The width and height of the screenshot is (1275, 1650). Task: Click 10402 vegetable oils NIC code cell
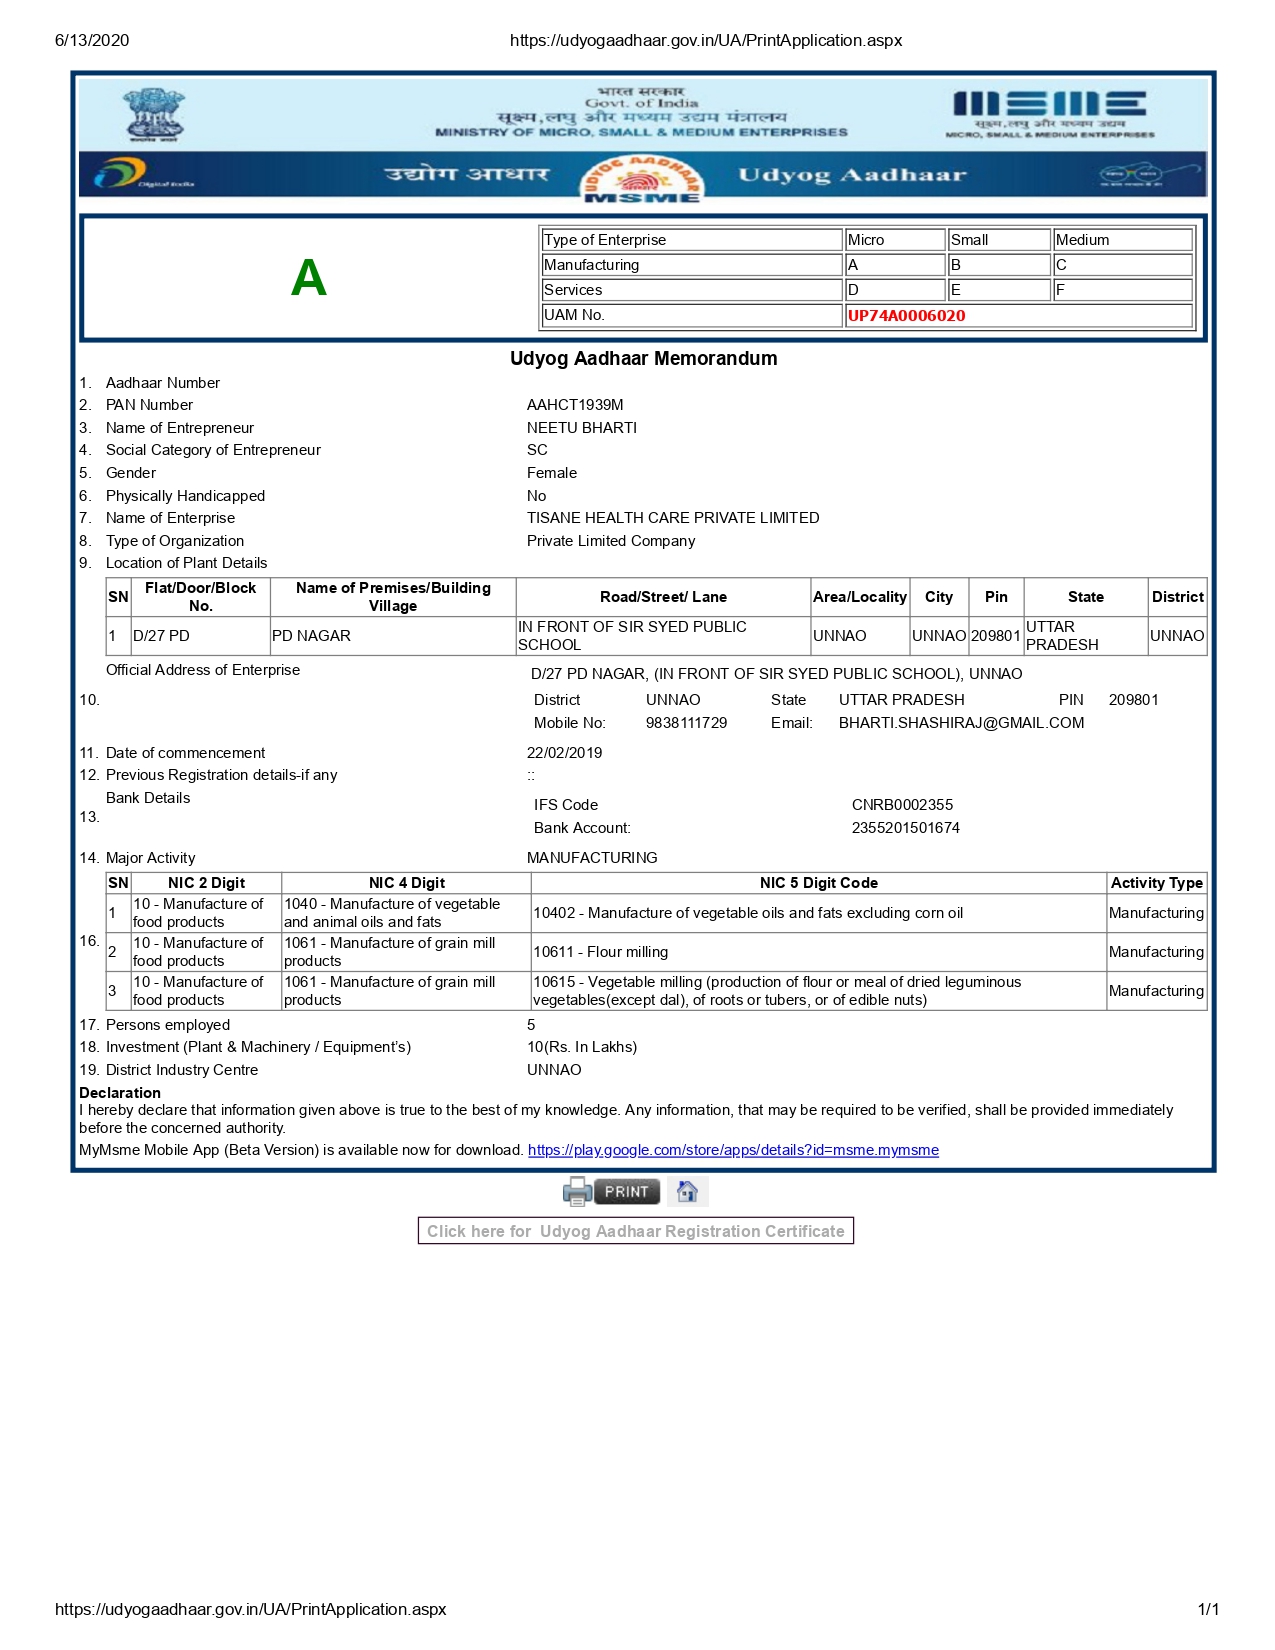(818, 913)
